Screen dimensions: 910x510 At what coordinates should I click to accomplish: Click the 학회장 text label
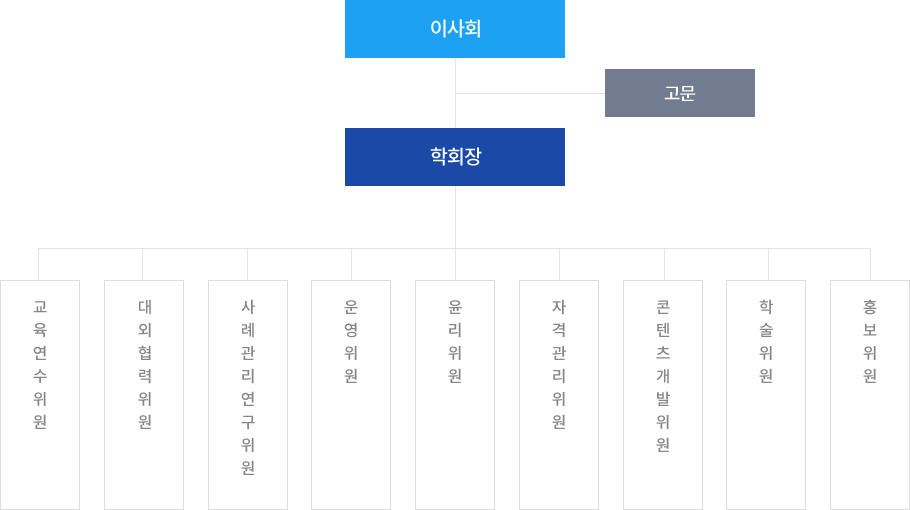click(x=455, y=156)
